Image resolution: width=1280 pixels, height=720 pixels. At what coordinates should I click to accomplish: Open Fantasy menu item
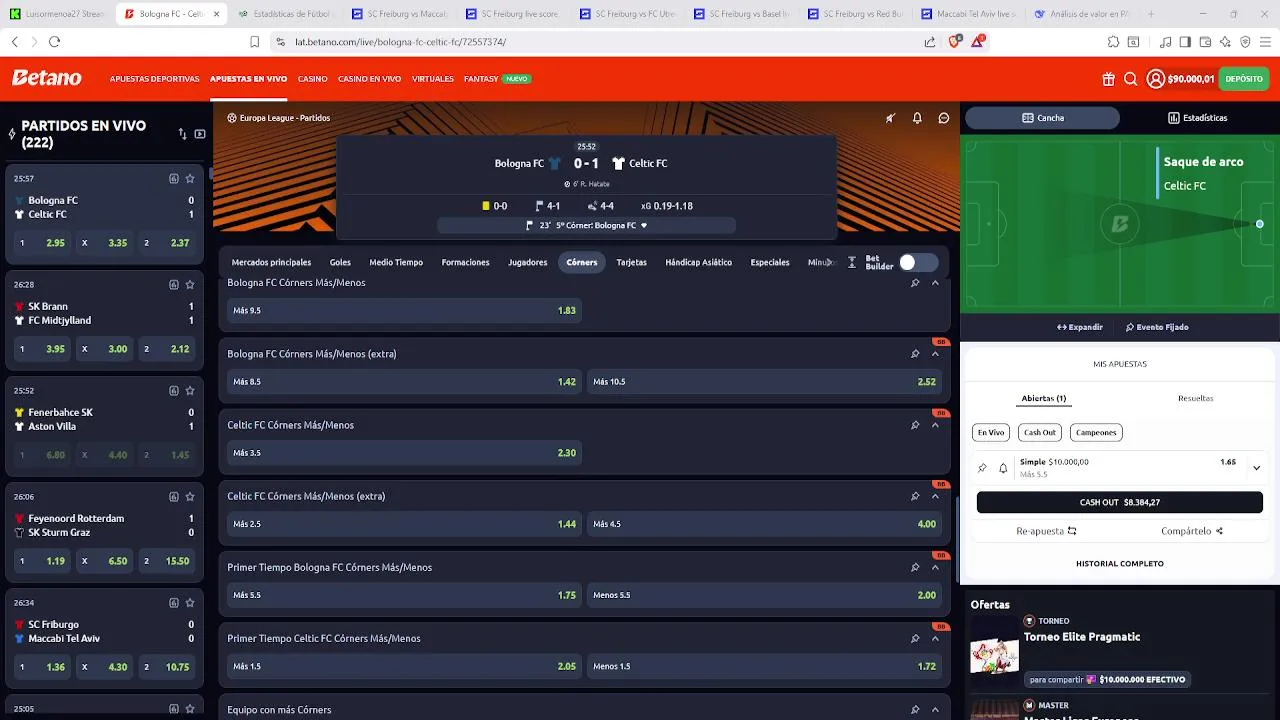[481, 79]
